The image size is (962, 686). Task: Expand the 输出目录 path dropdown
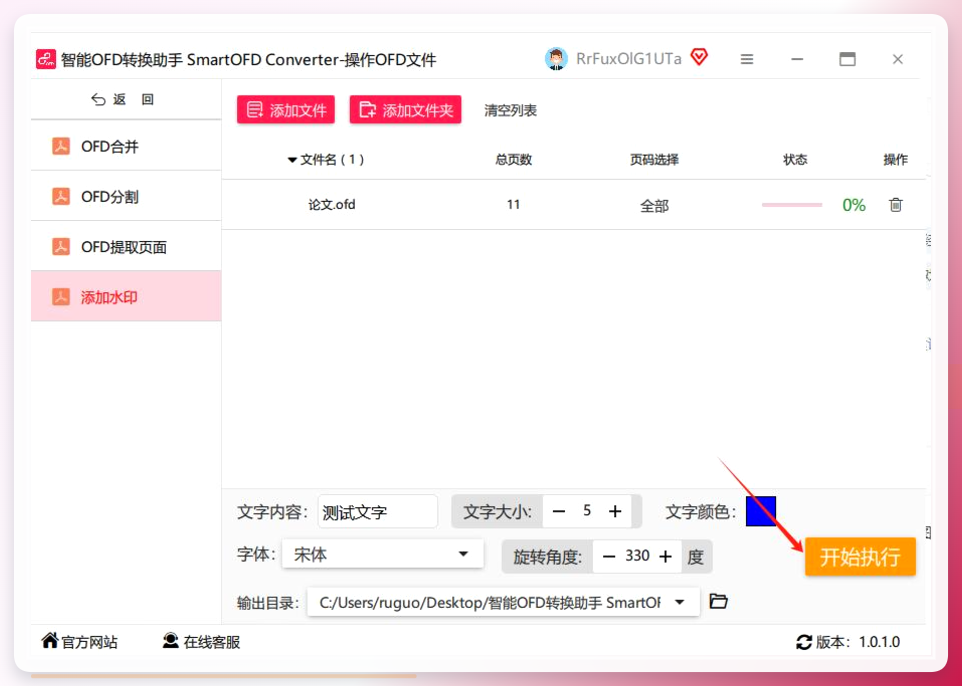(680, 602)
